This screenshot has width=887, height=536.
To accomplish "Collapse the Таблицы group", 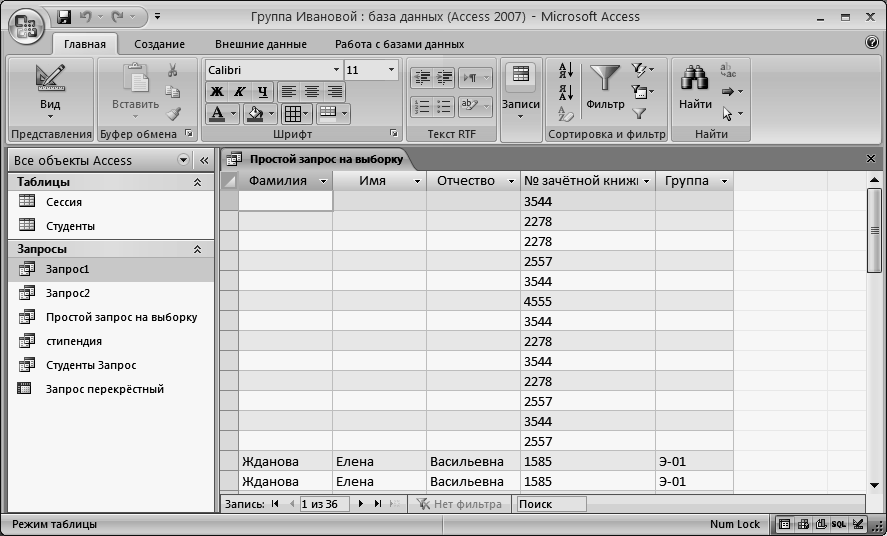I will [x=197, y=182].
